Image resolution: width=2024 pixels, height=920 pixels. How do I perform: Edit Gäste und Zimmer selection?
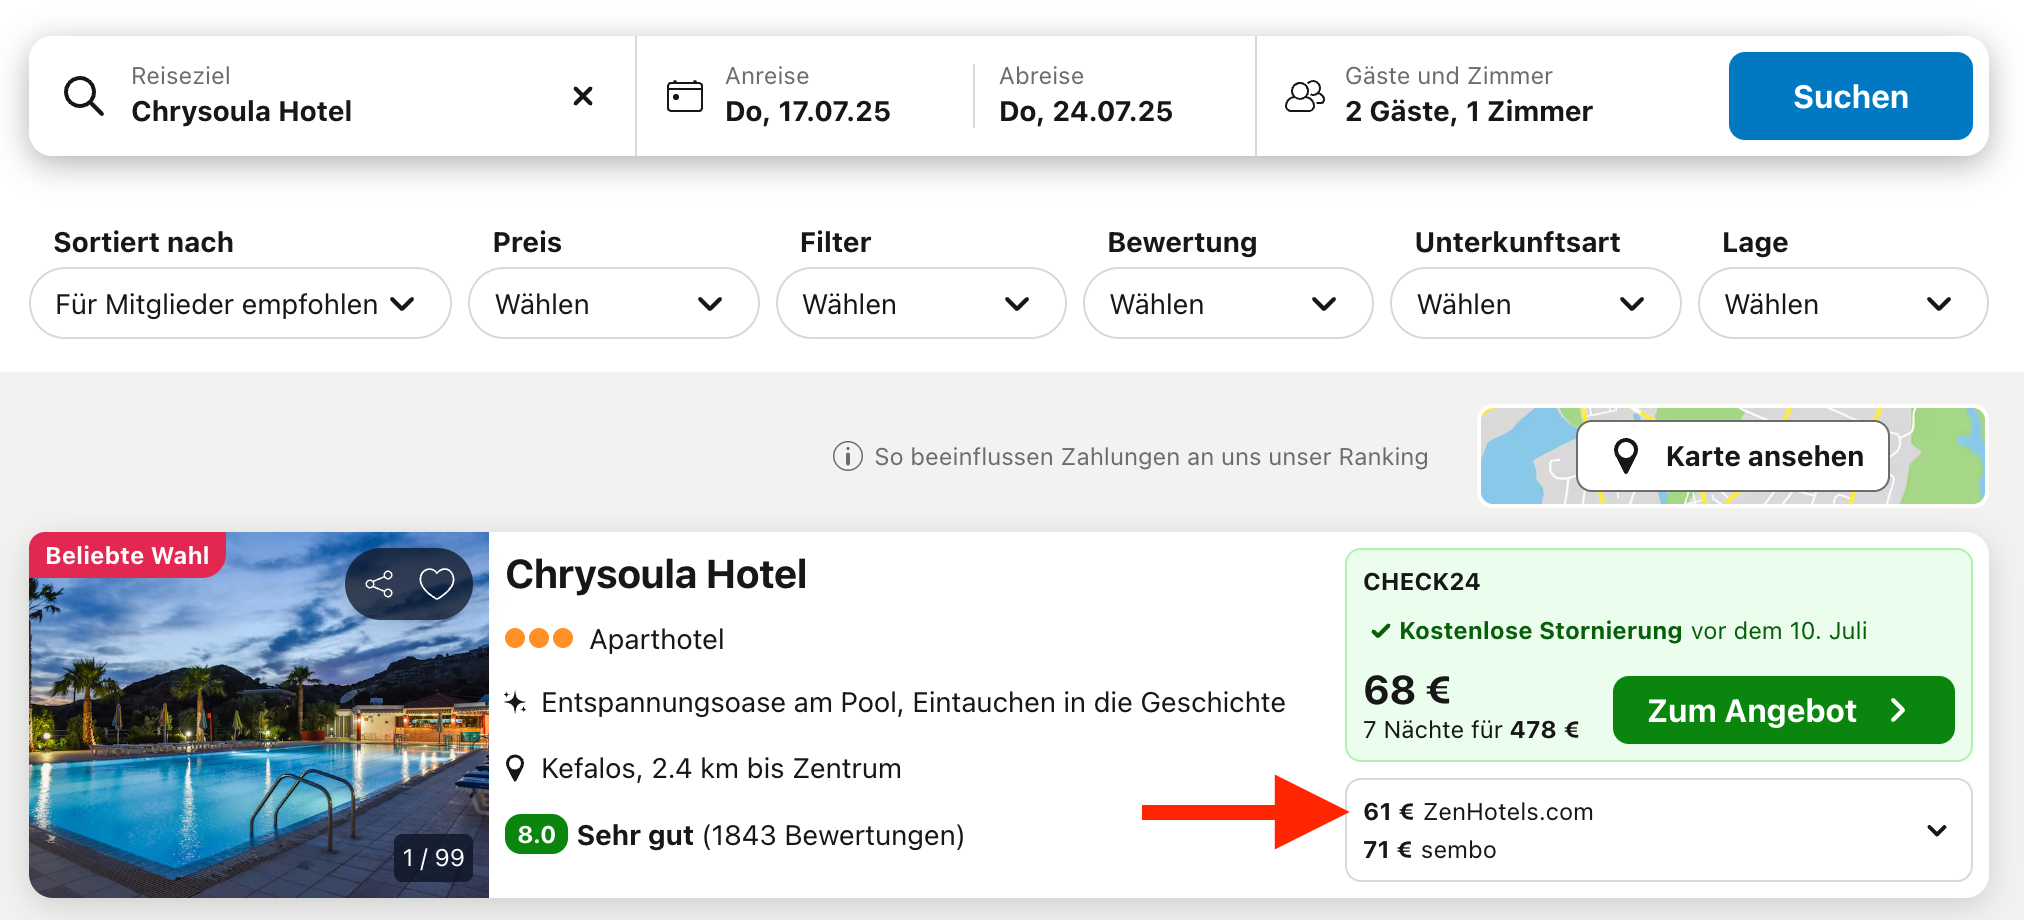1468,96
